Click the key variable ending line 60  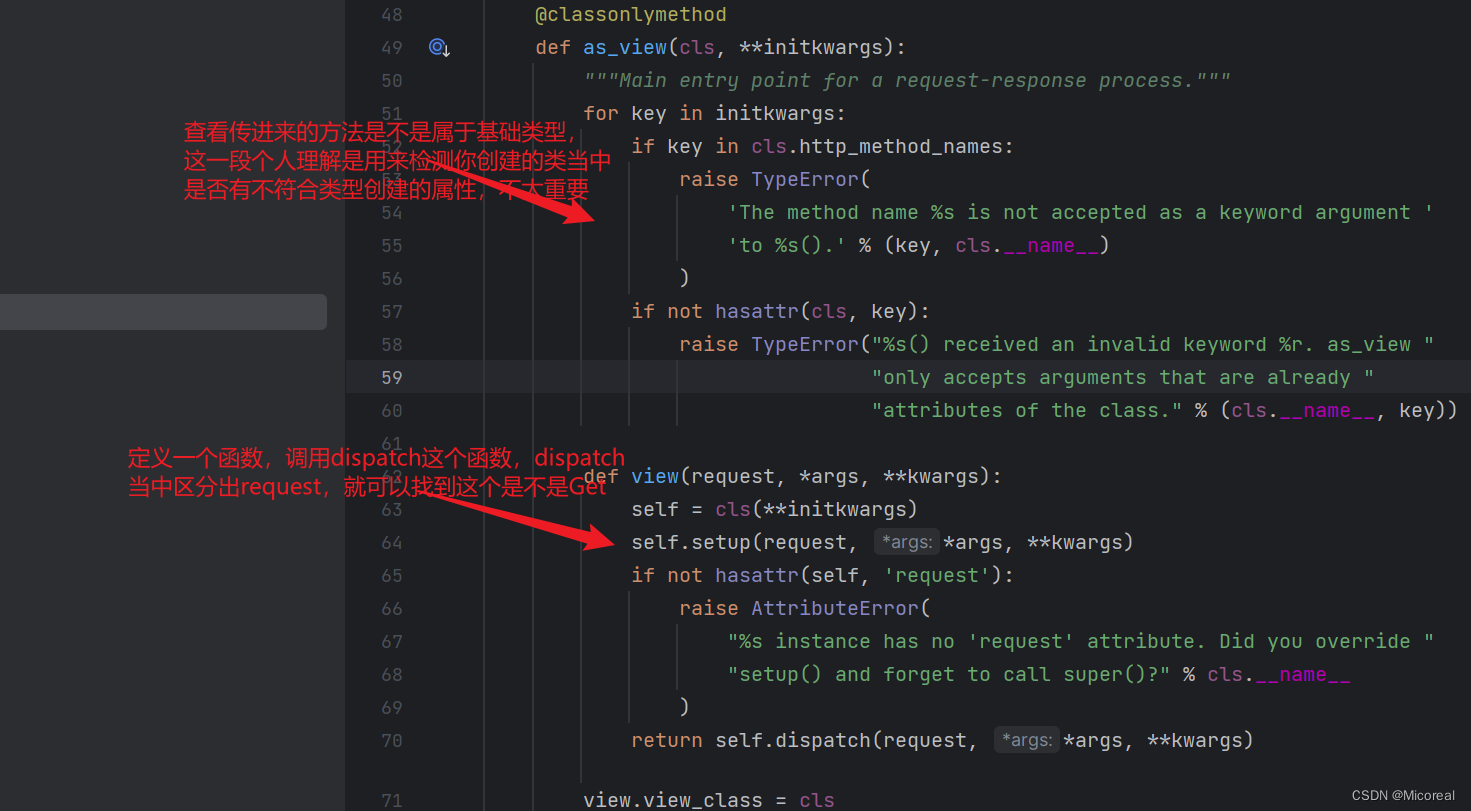[x=1417, y=410]
